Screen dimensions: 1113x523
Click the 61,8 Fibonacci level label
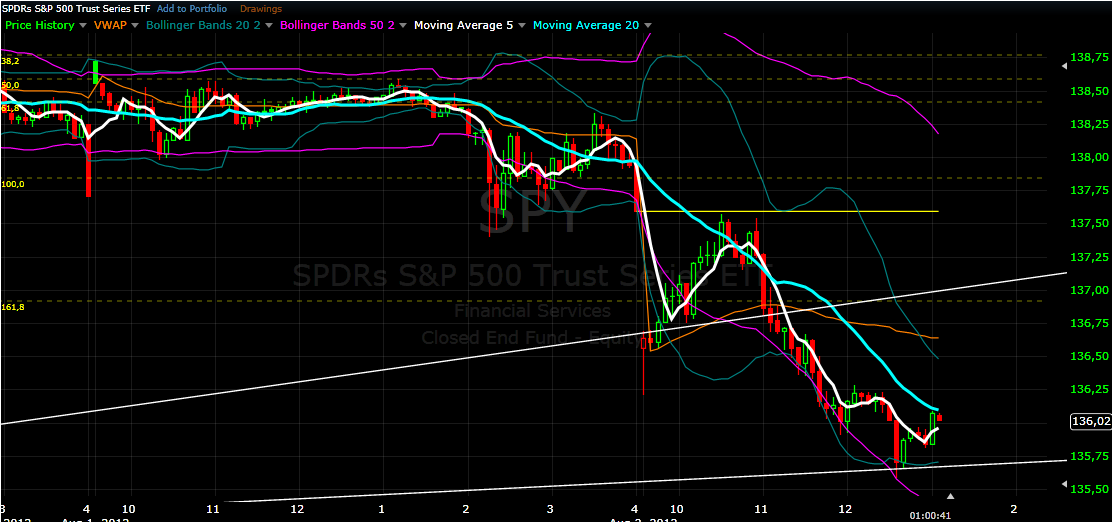click(11, 108)
